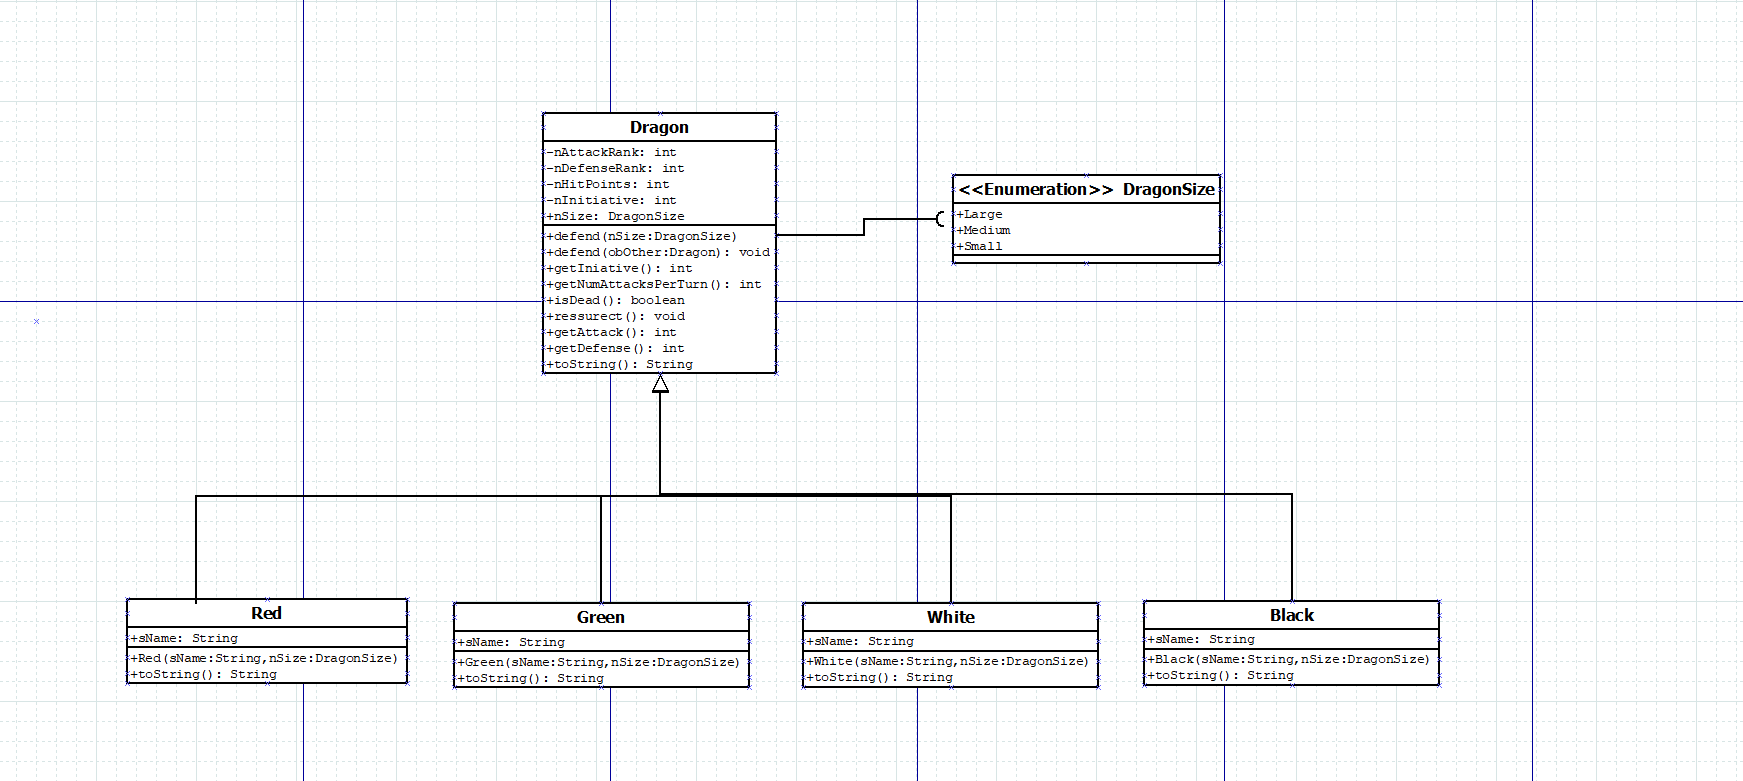The width and height of the screenshot is (1743, 781).
Task: Select the Dragon class title
Action: point(659,127)
